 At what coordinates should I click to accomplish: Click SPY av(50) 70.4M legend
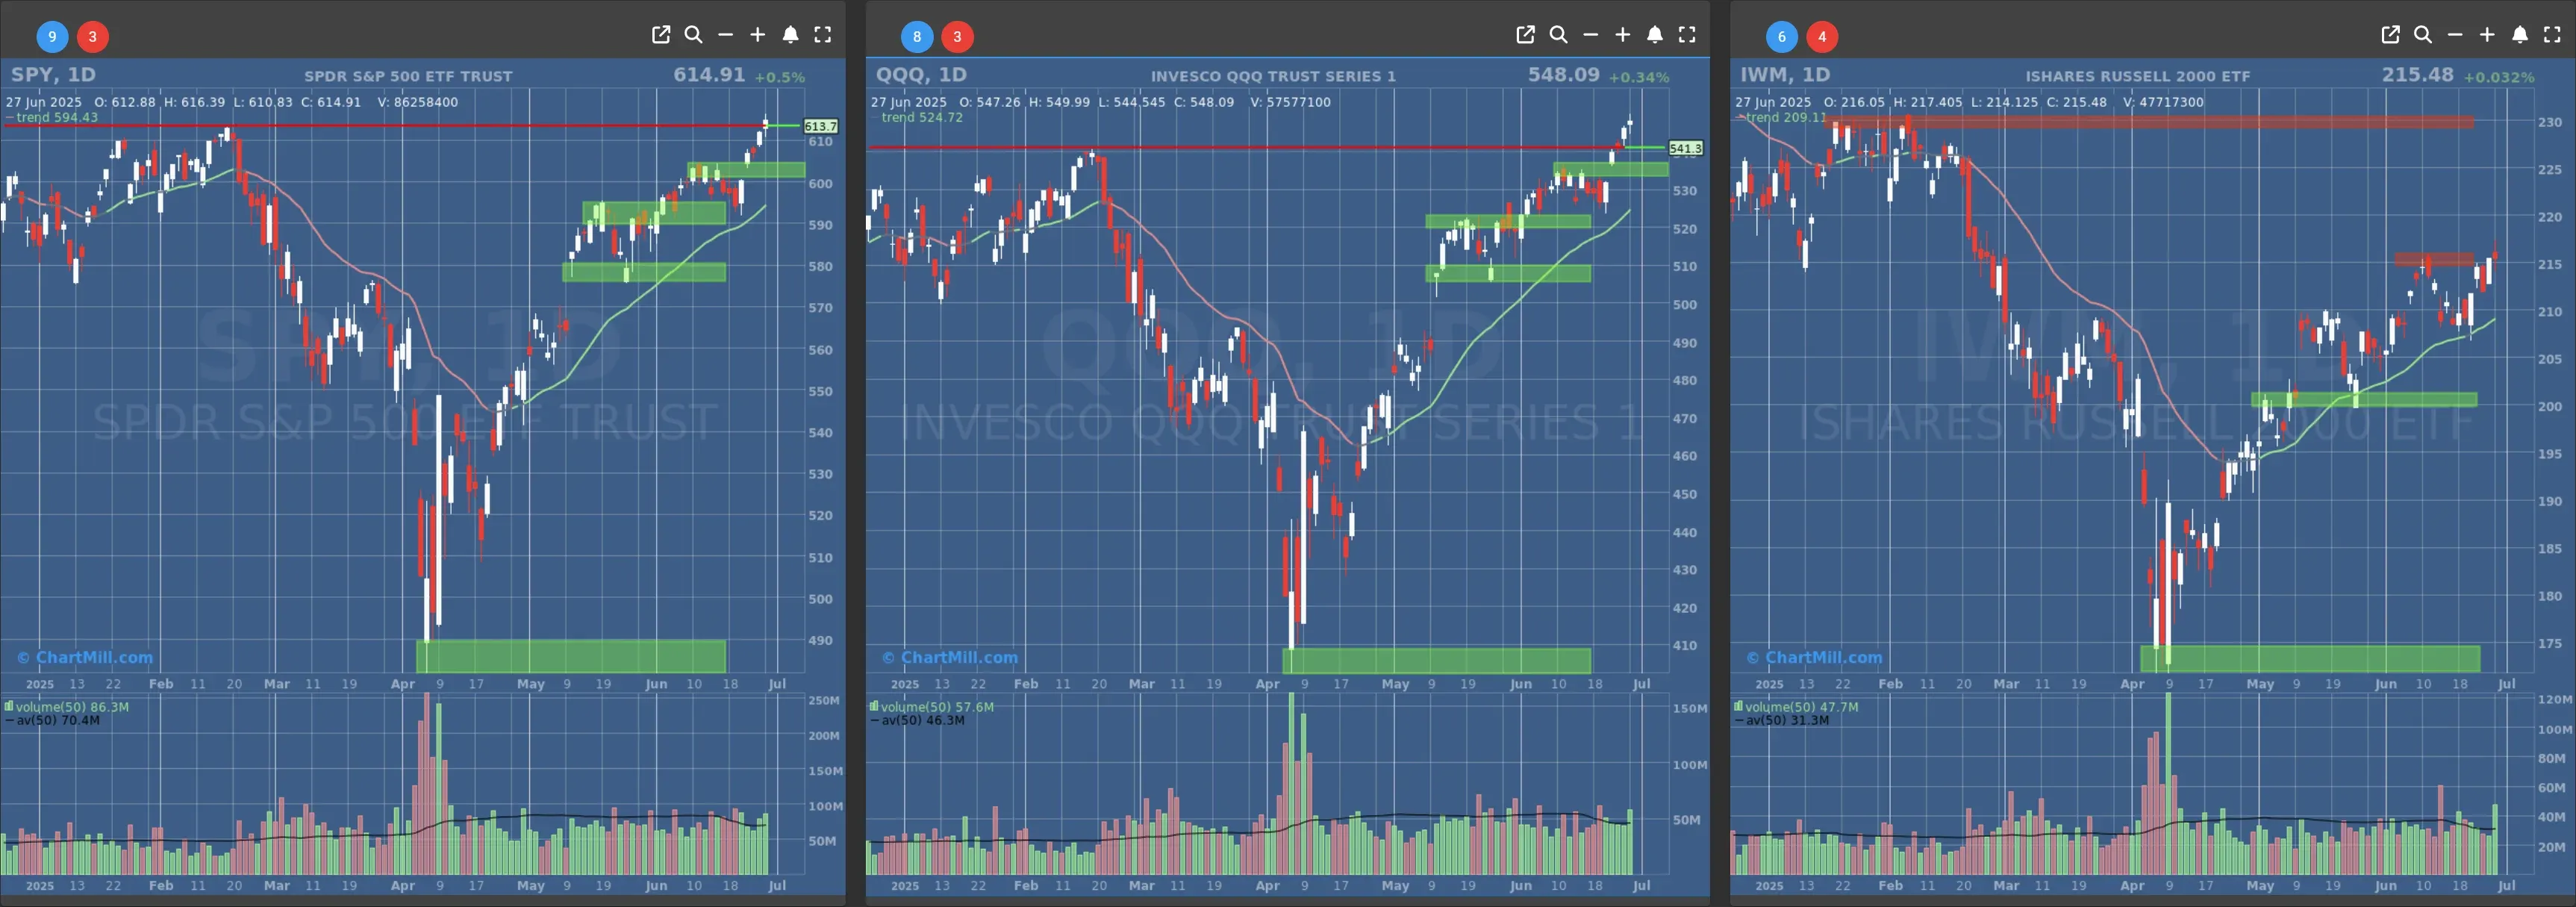(x=52, y=720)
